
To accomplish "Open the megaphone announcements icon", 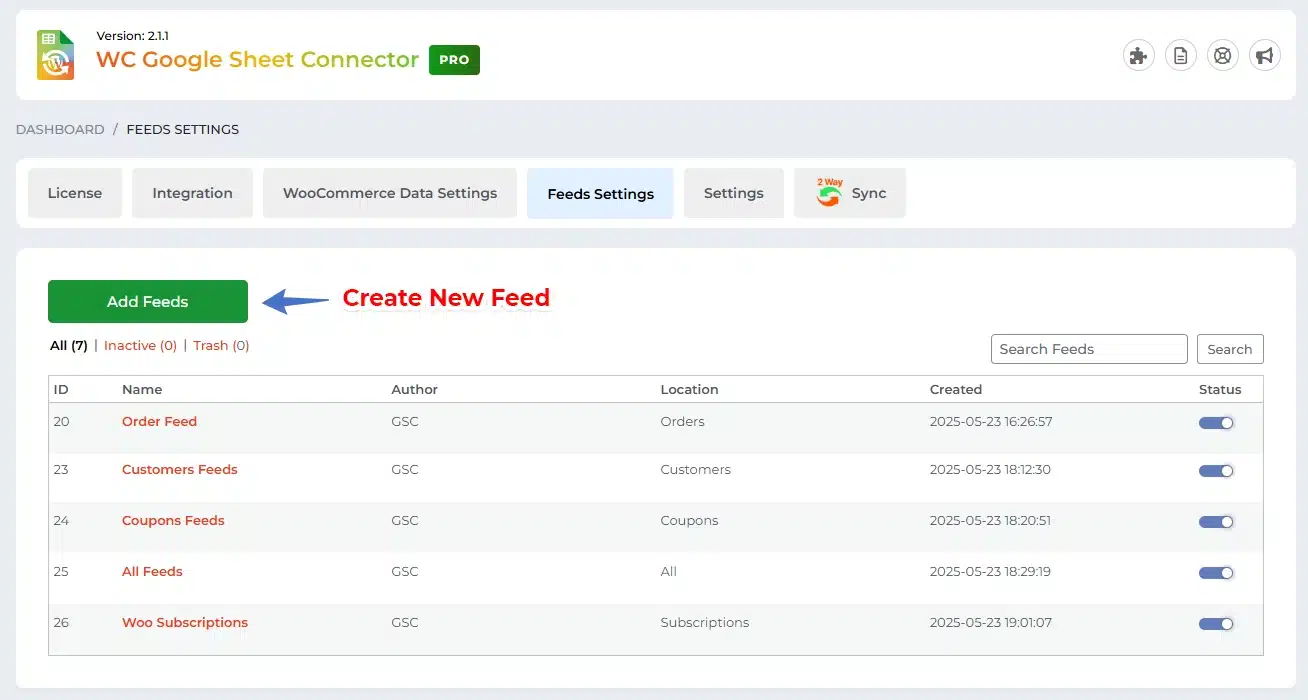I will click(x=1264, y=56).
